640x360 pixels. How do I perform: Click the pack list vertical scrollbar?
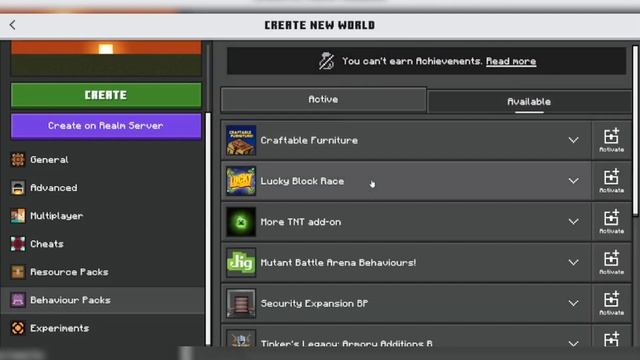coord(635,131)
